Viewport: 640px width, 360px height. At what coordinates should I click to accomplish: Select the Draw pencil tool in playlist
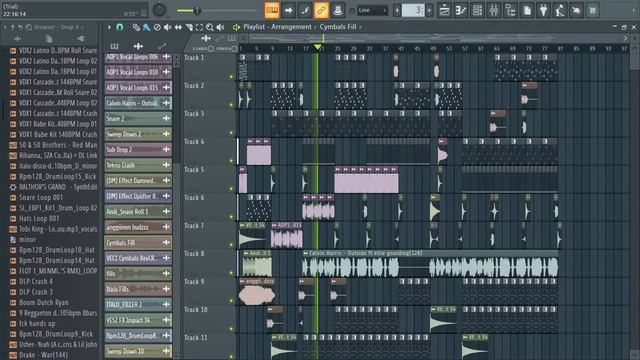(136, 27)
